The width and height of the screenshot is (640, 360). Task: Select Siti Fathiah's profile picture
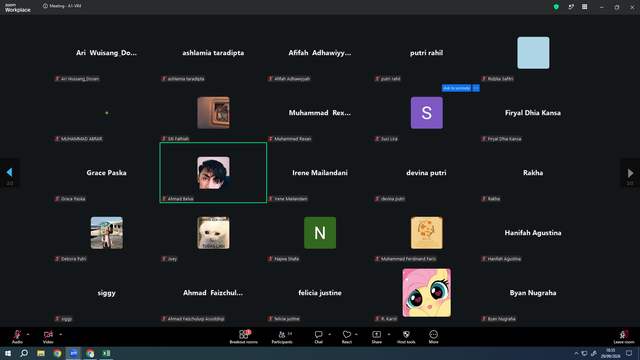[213, 113]
